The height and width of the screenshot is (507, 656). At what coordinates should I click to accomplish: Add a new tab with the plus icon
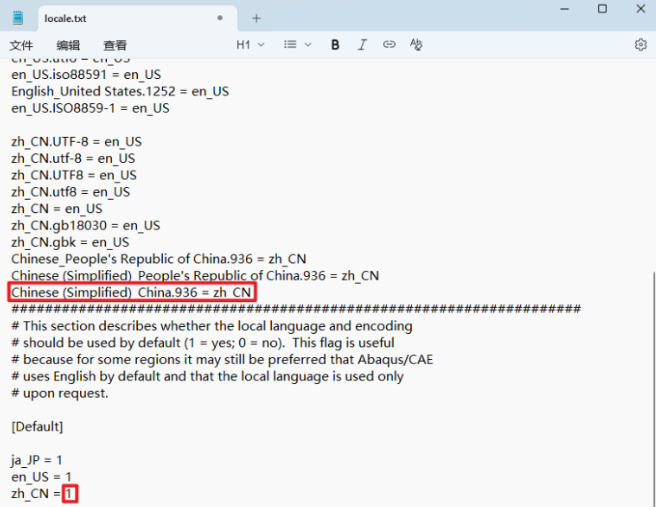click(256, 18)
